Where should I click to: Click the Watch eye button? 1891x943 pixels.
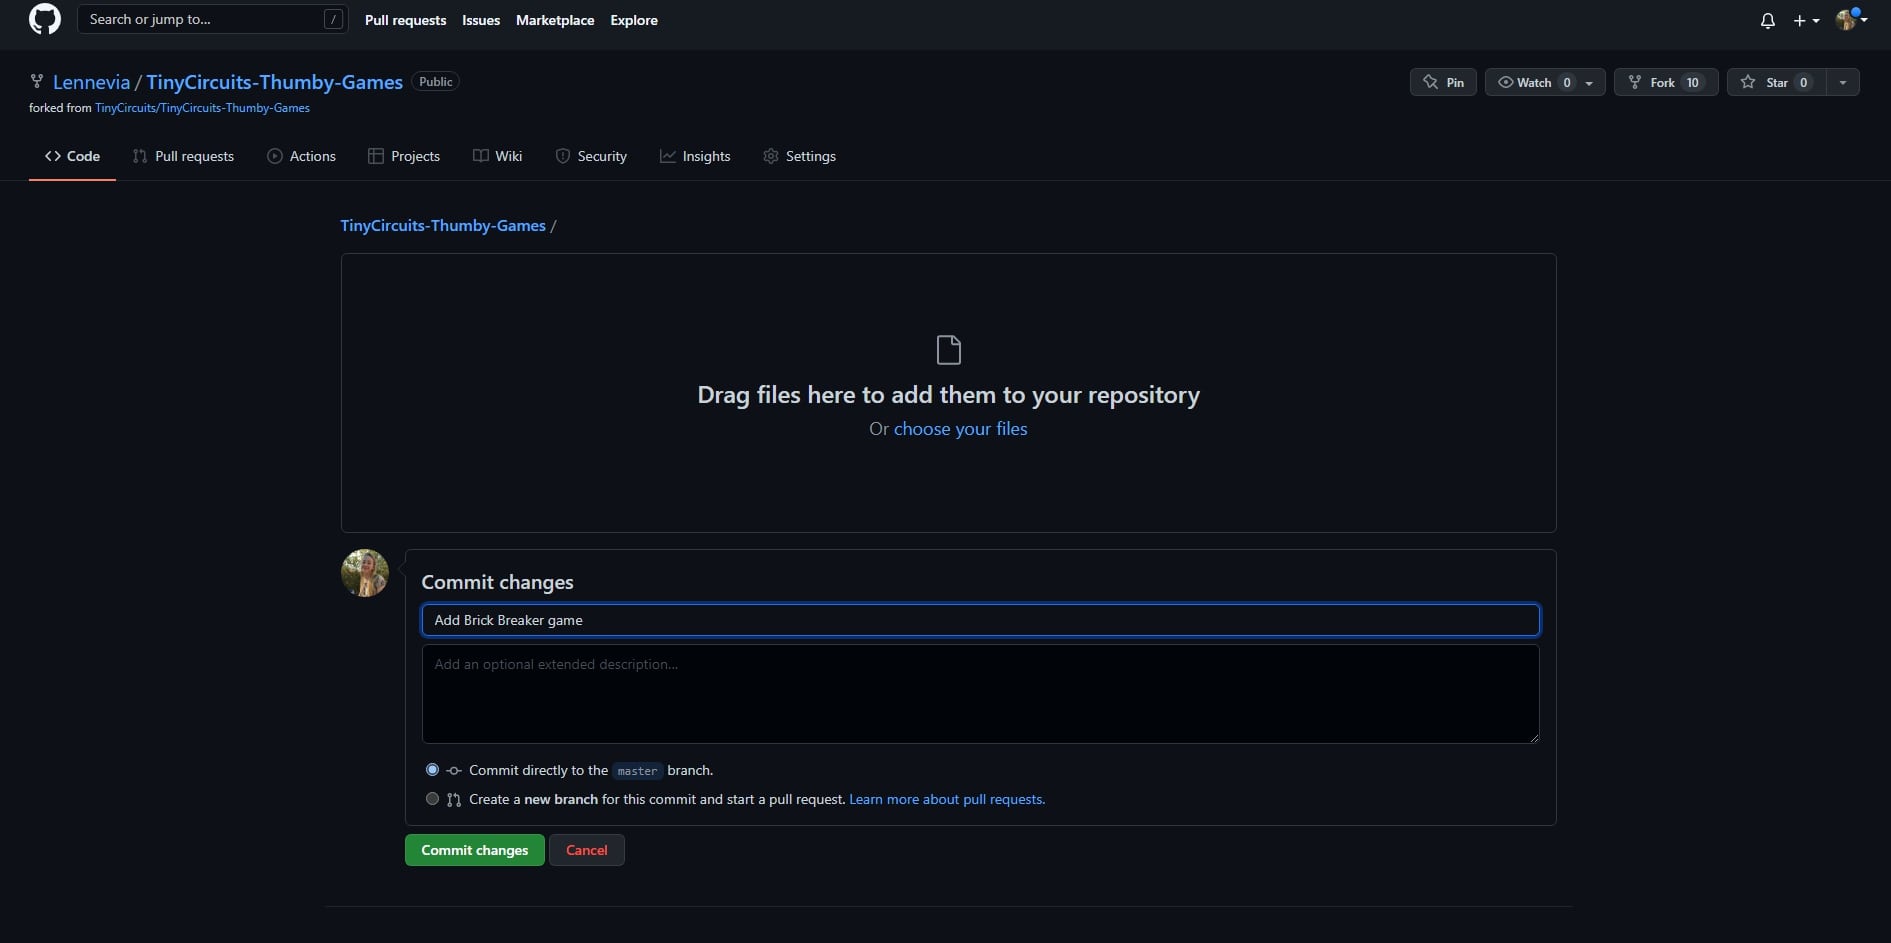pos(1524,82)
